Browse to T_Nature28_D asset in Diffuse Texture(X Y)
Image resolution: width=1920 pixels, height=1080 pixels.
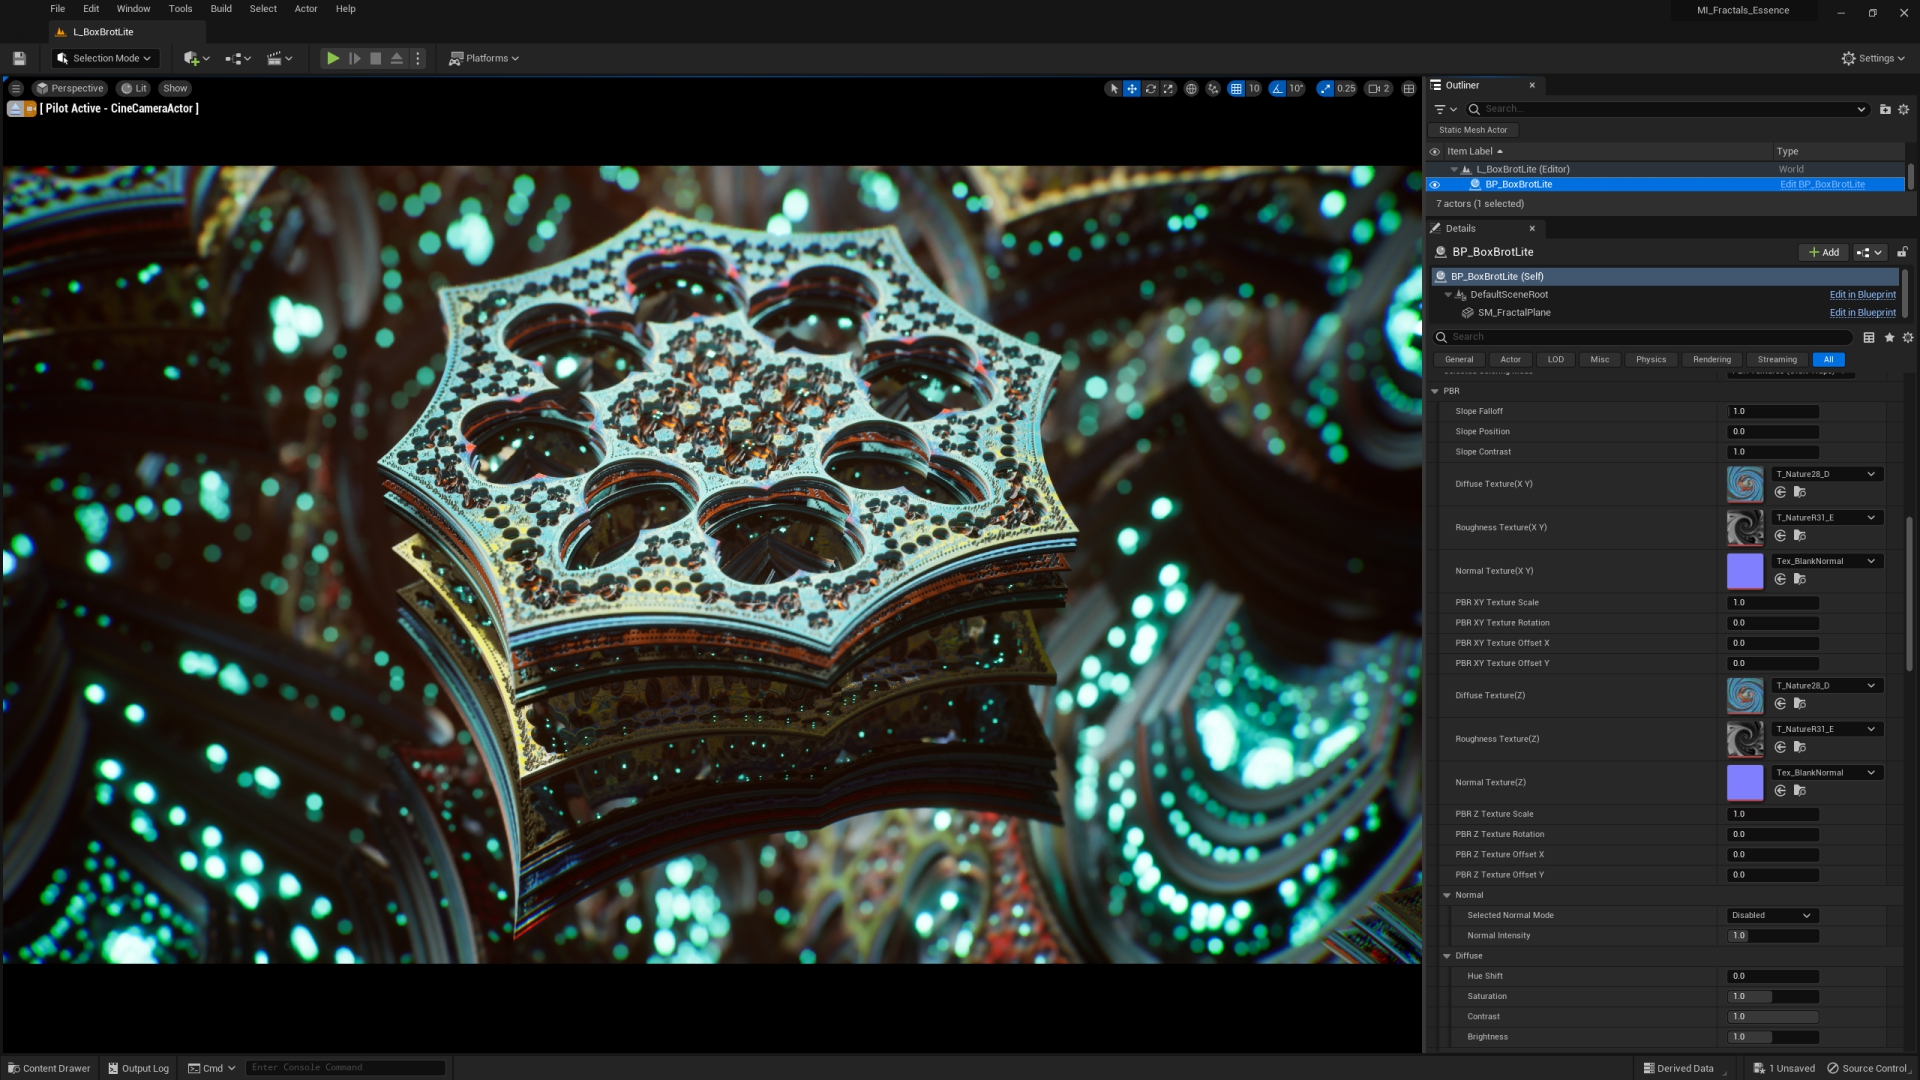pyautogui.click(x=1799, y=492)
